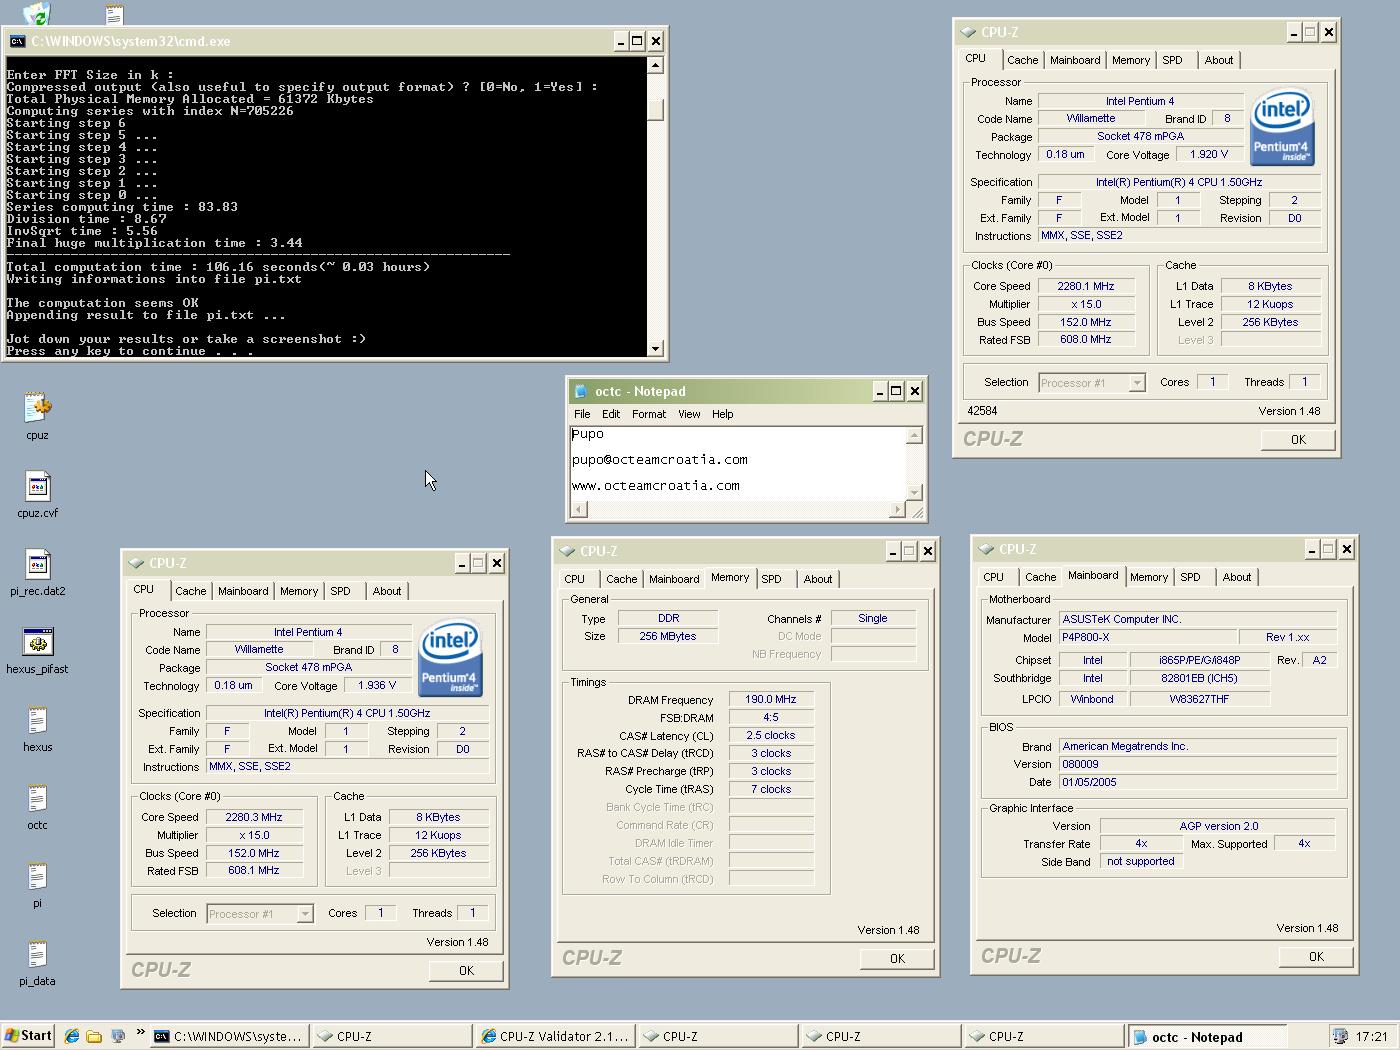Click OK in the 1.920 V CPU-Z window
Screen dimensions: 1400x1050
[x=1298, y=439]
